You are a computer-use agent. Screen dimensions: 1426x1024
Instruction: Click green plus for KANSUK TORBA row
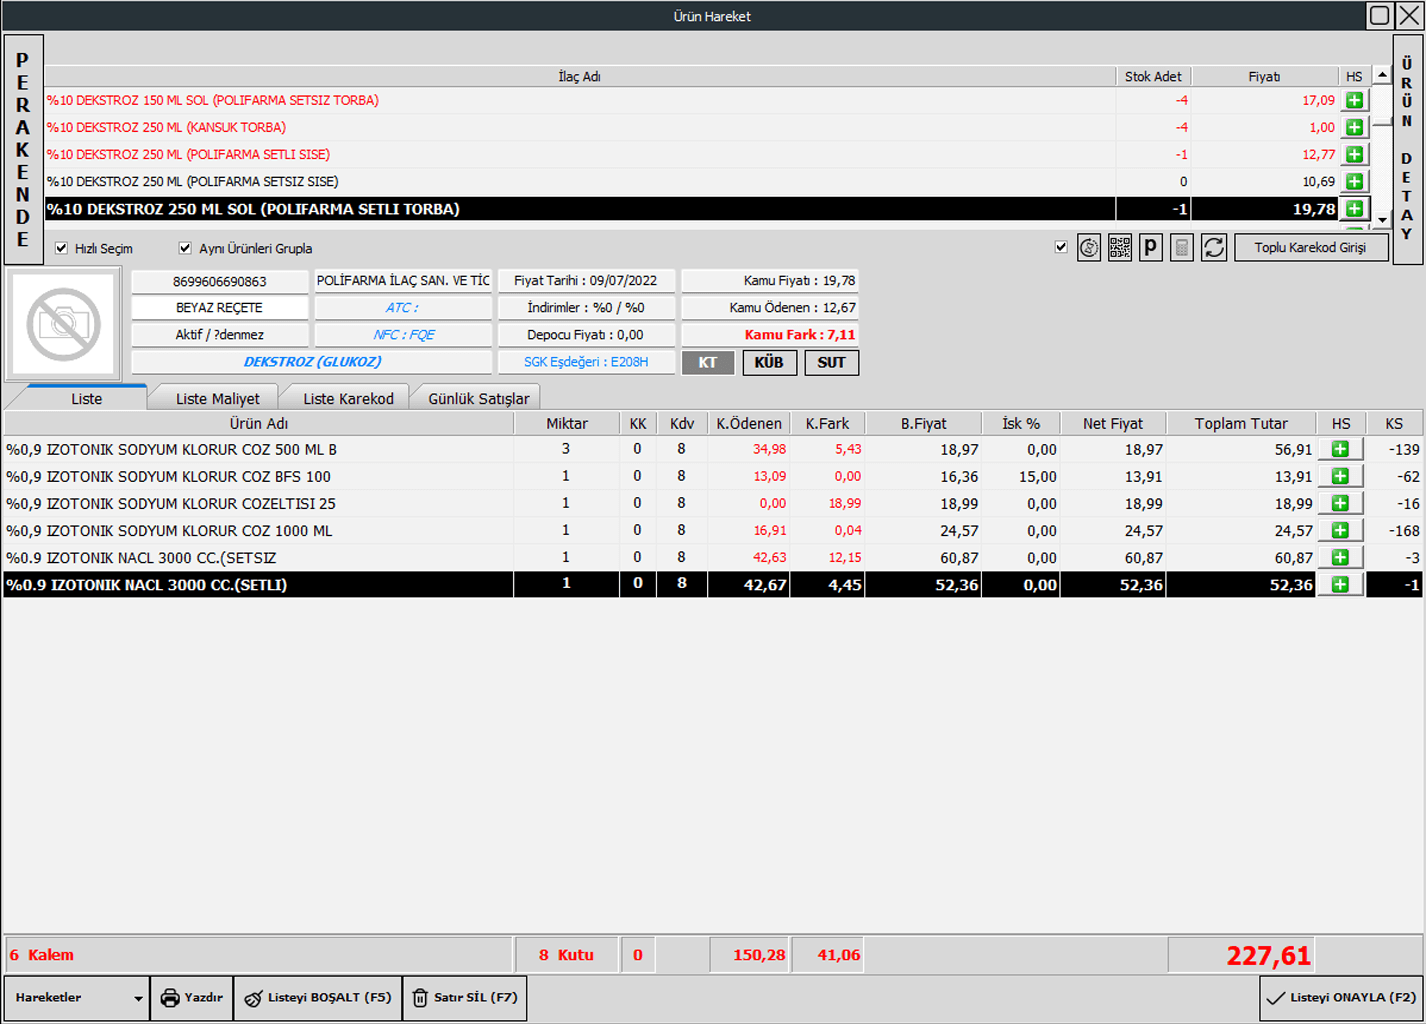pos(1354,127)
